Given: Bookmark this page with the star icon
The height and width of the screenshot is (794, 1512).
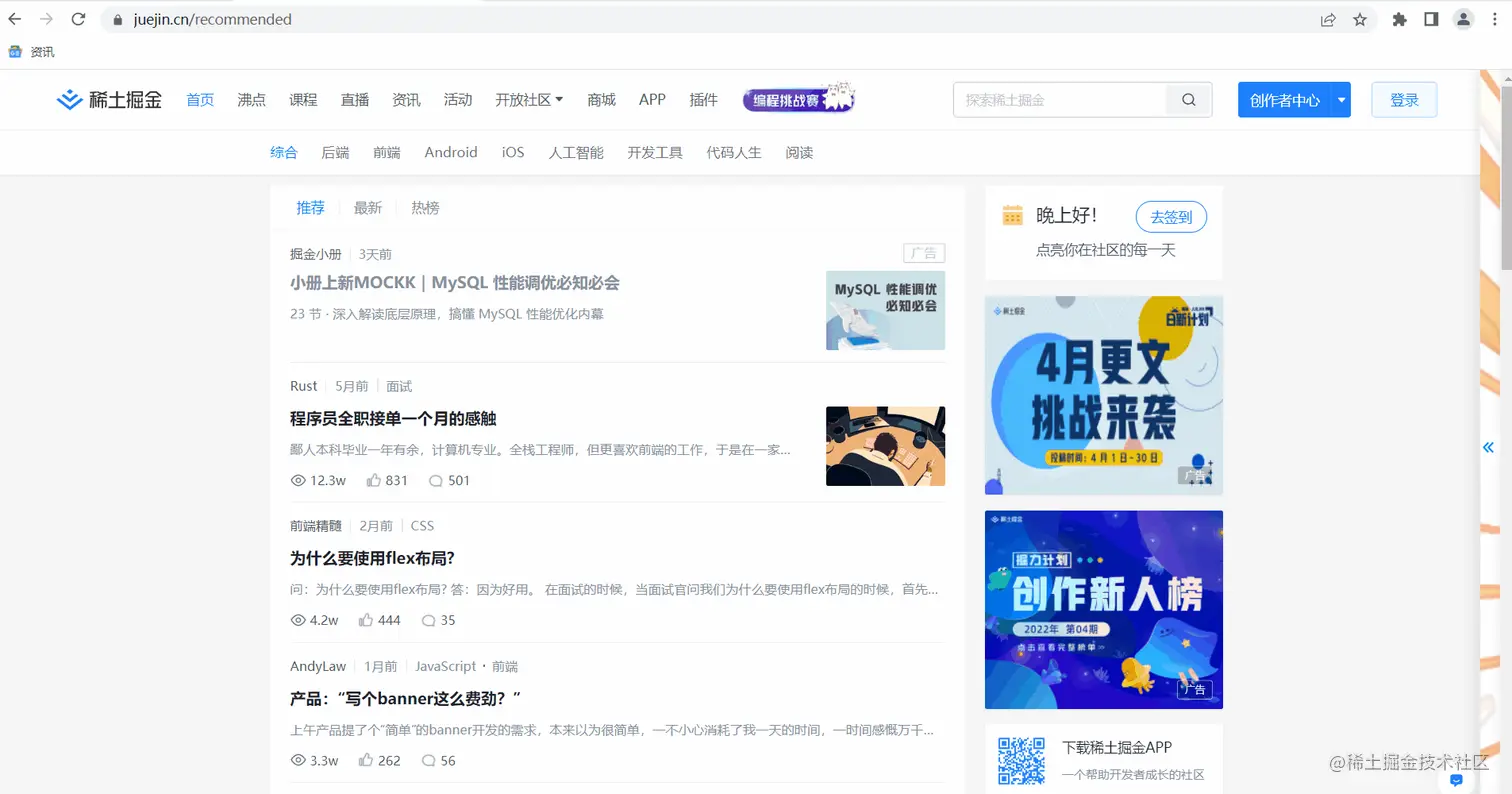Looking at the screenshot, I should tap(1360, 19).
